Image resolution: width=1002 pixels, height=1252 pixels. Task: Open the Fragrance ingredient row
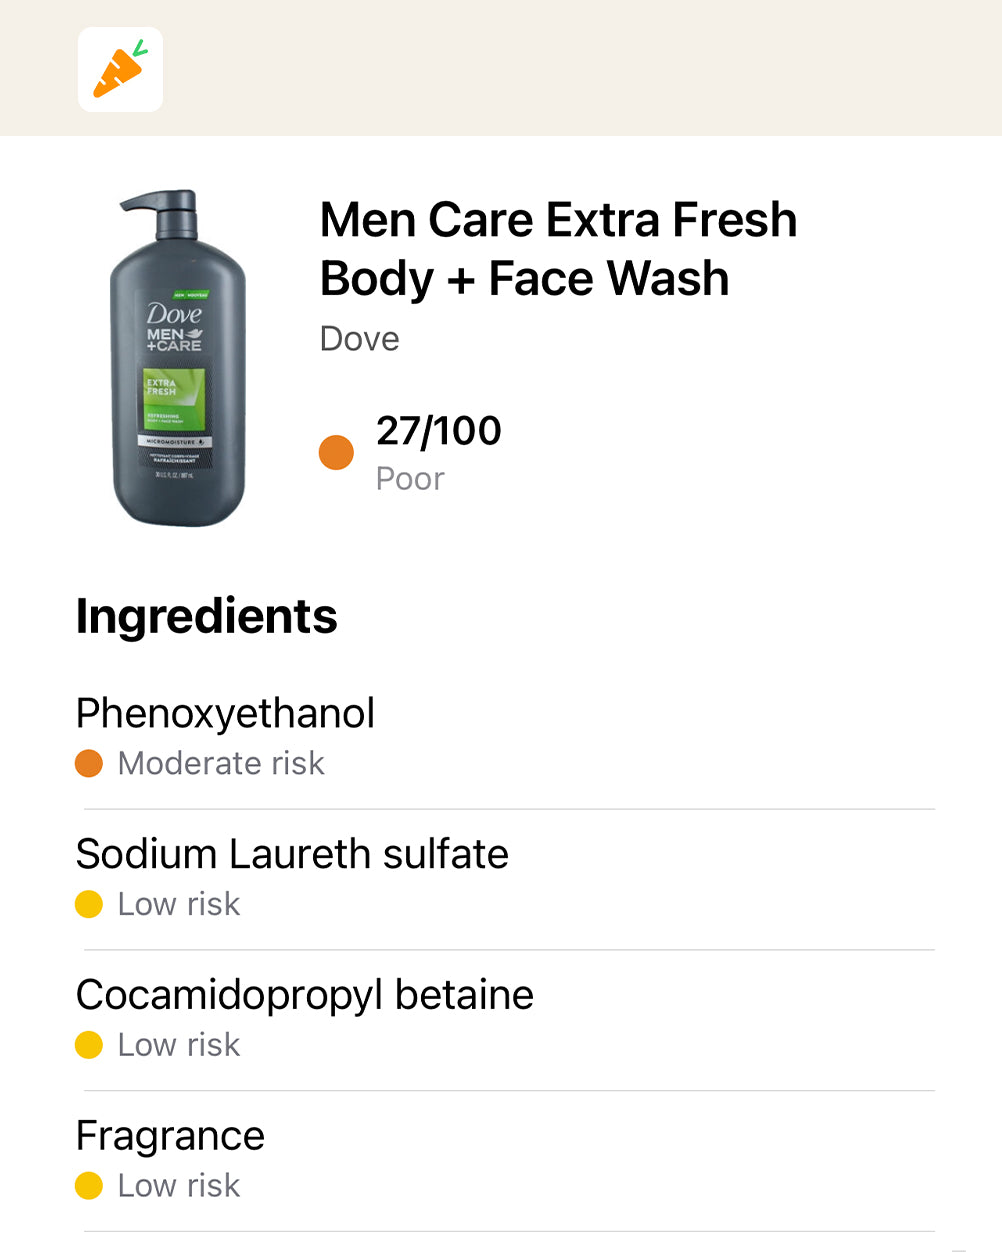tap(171, 1137)
